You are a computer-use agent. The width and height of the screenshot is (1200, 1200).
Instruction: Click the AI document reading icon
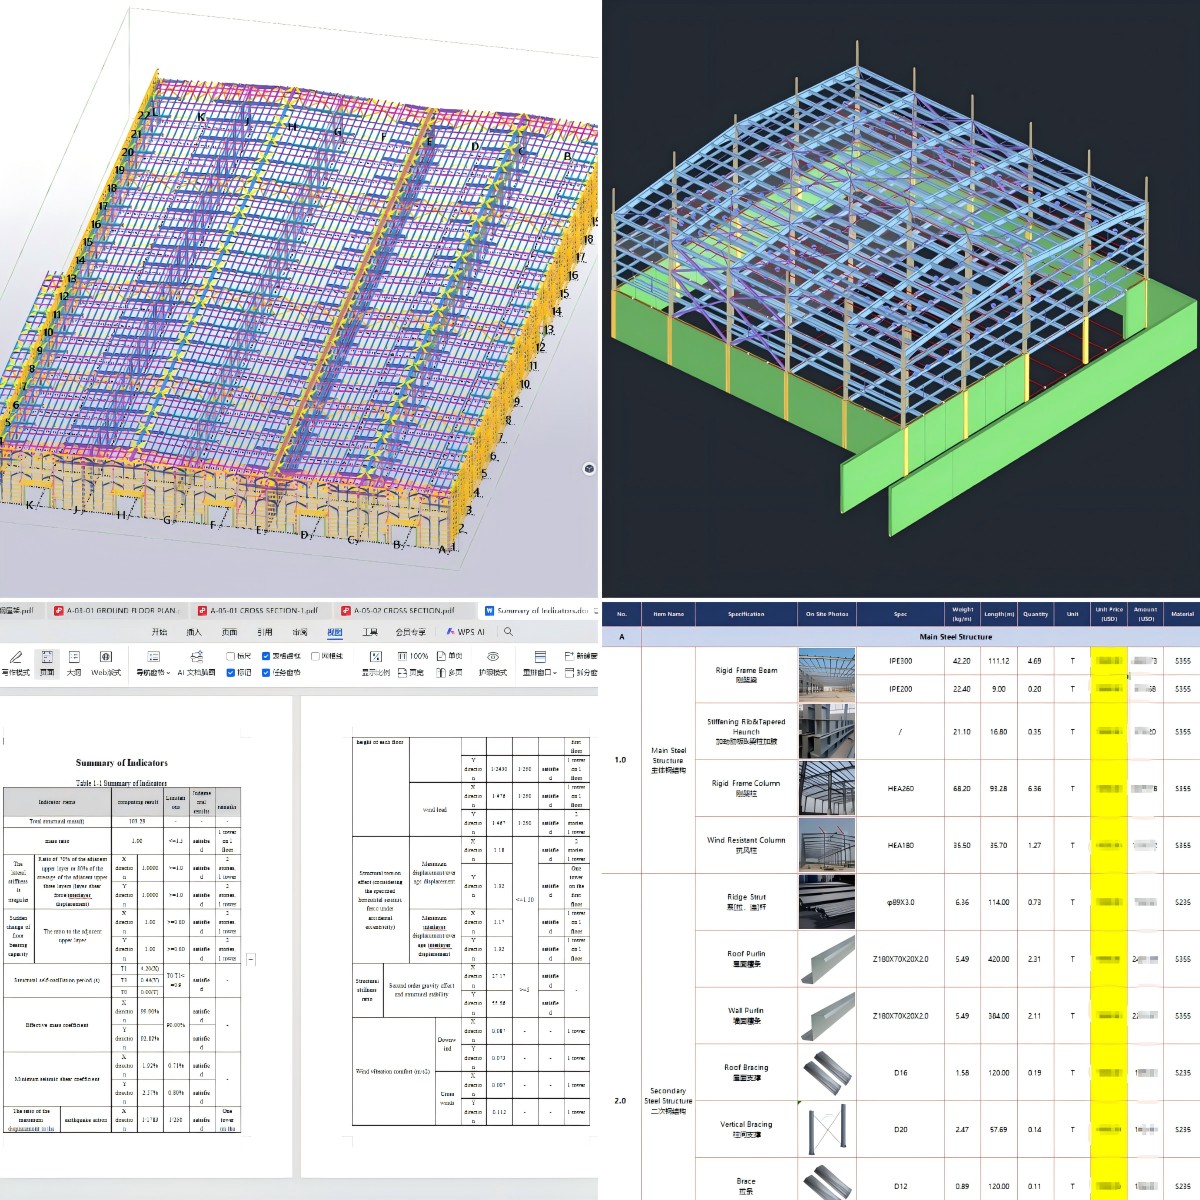pos(194,658)
